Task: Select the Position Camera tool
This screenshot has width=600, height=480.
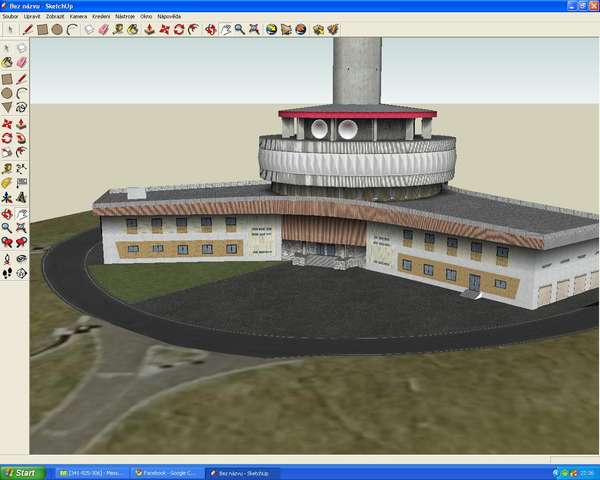Action: pos(7,259)
